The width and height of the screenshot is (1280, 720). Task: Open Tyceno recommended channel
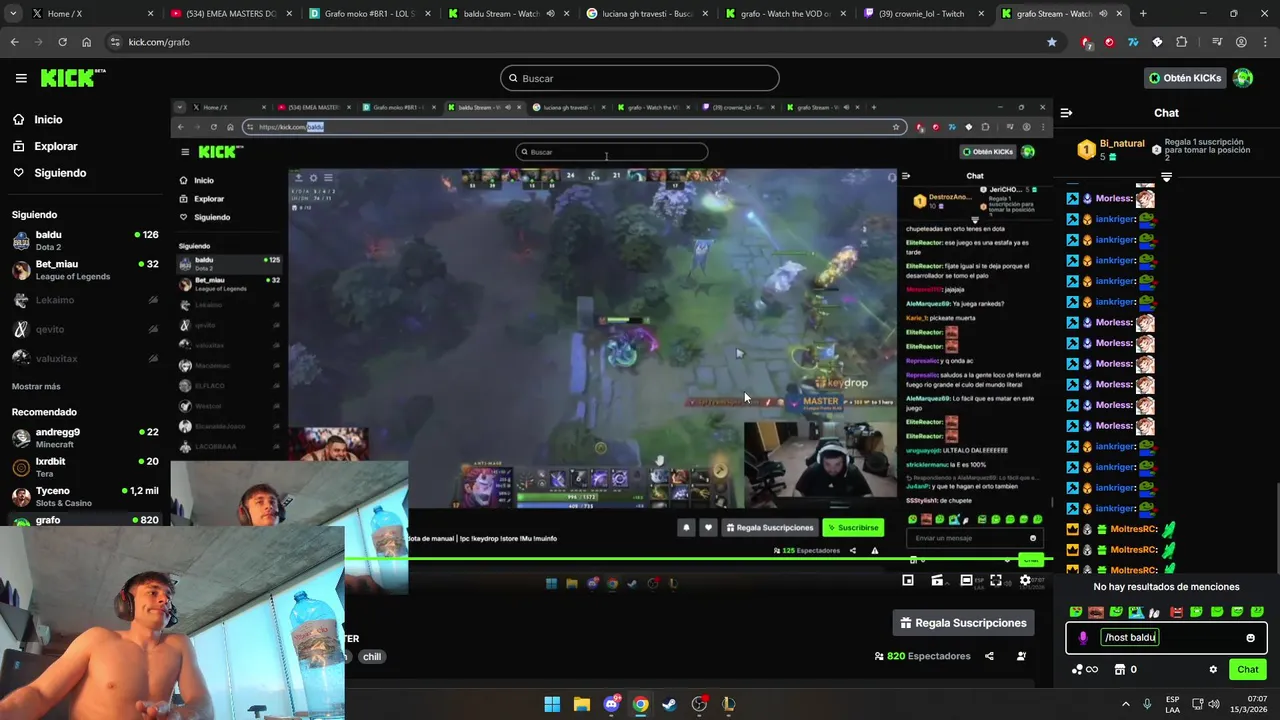[85, 496]
